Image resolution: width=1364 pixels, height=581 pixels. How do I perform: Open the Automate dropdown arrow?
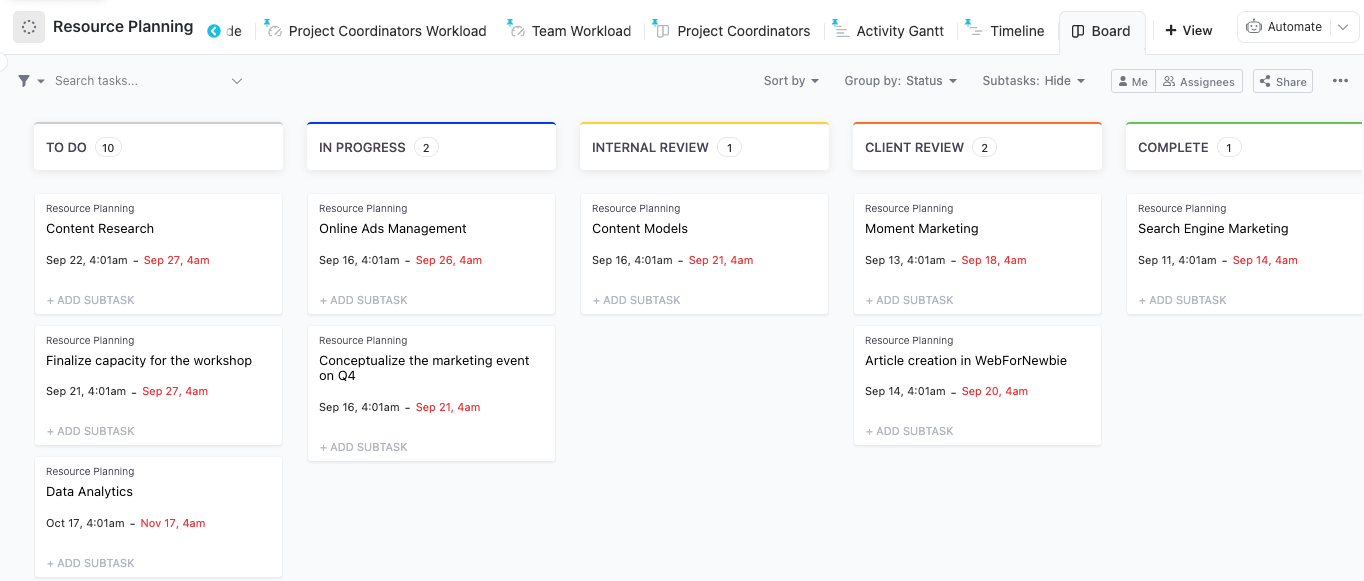tap(1342, 27)
